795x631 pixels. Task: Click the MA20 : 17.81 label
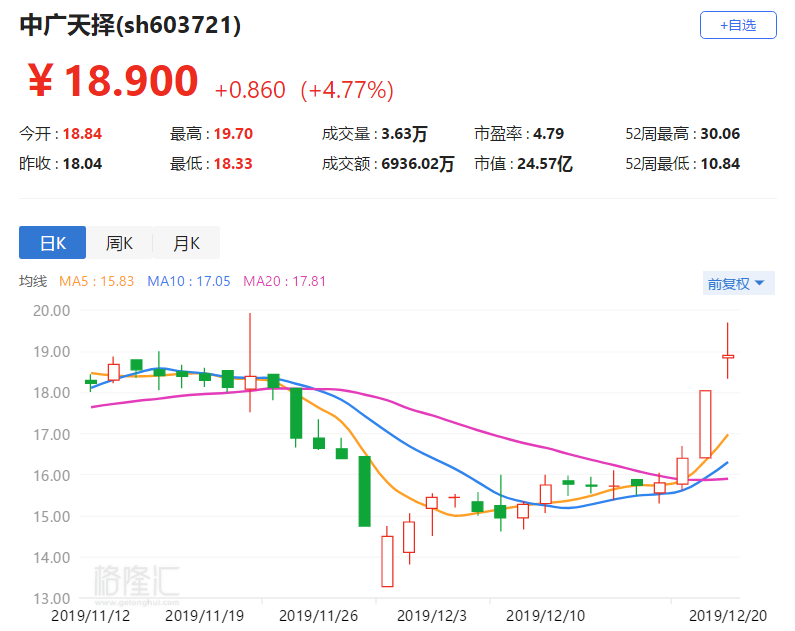coord(284,281)
